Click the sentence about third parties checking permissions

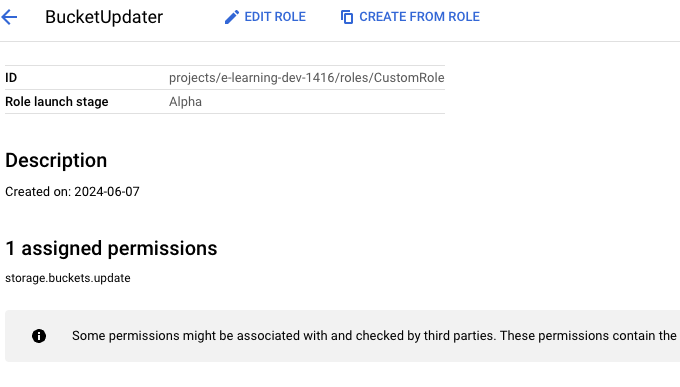(x=284, y=336)
